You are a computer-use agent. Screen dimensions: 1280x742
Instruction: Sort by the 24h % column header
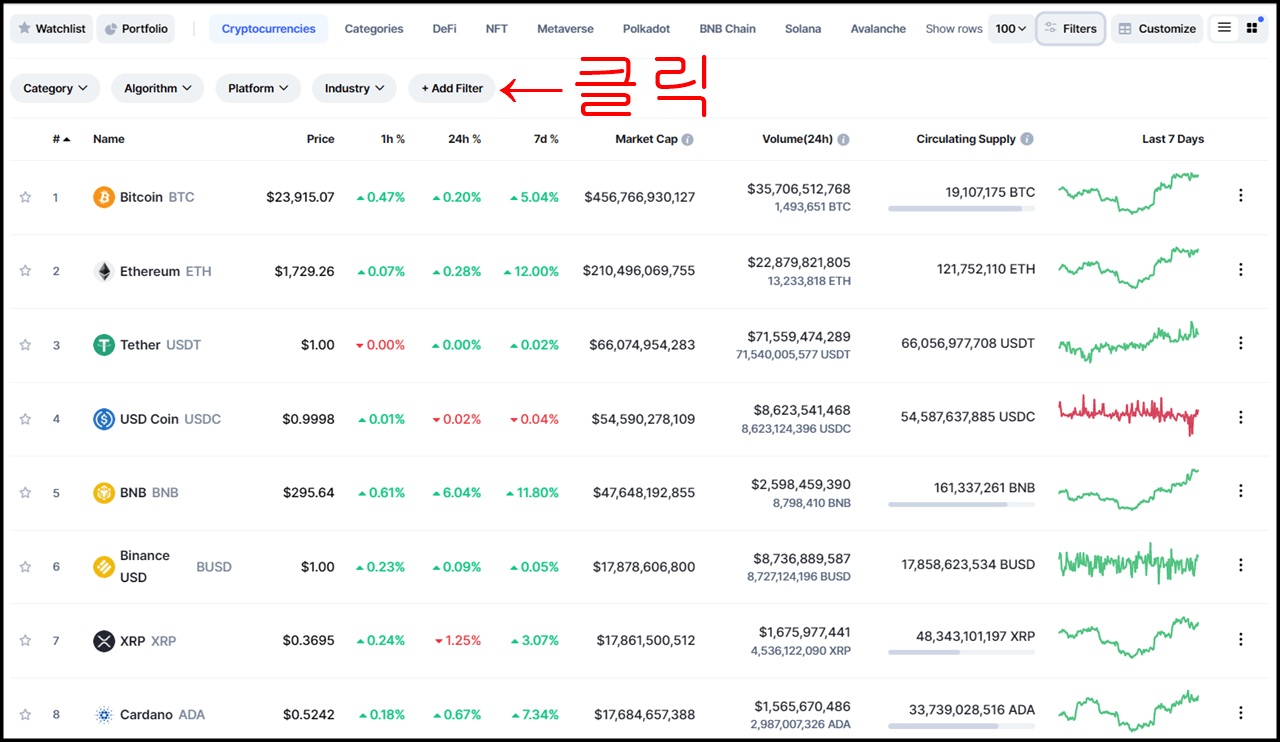(464, 139)
